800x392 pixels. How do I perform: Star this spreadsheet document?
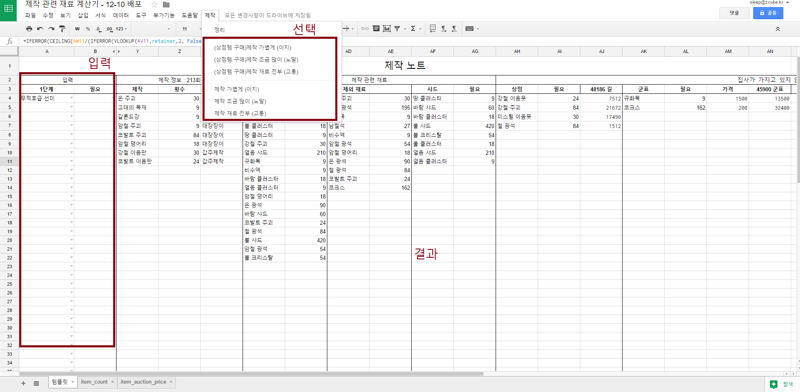click(155, 5)
